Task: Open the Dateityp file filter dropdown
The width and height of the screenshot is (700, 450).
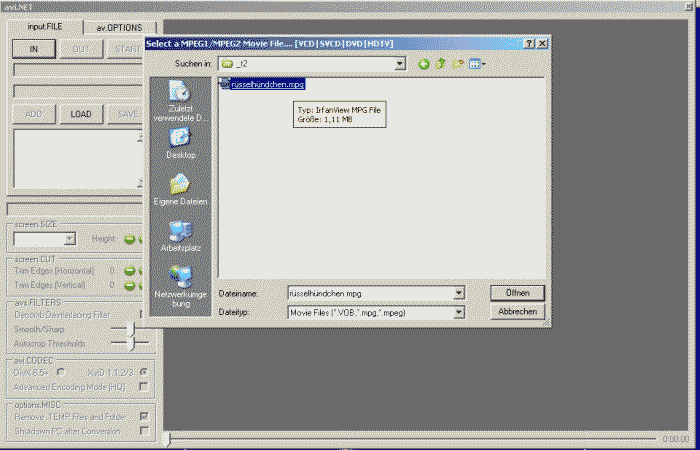Action: click(458, 312)
